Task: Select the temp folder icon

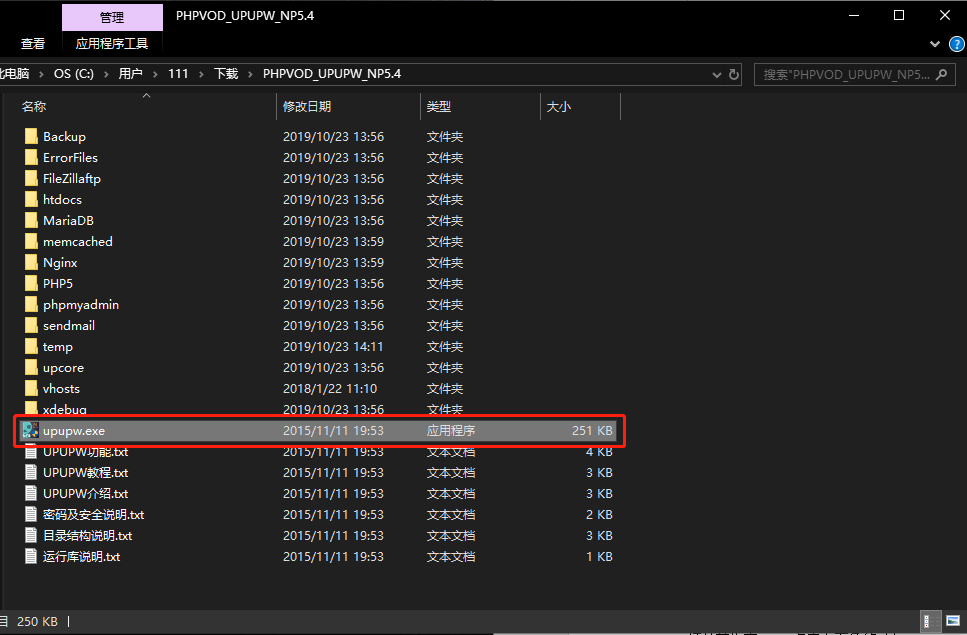Action: point(31,346)
